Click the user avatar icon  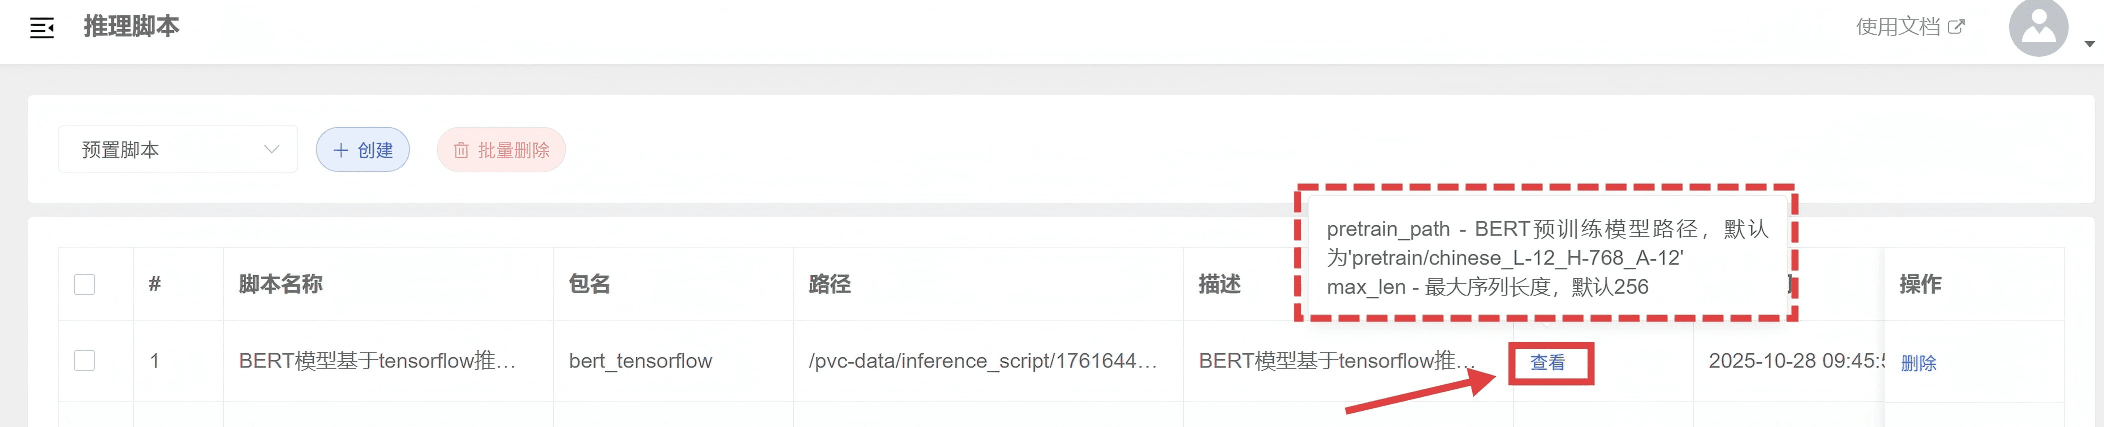click(x=2038, y=29)
